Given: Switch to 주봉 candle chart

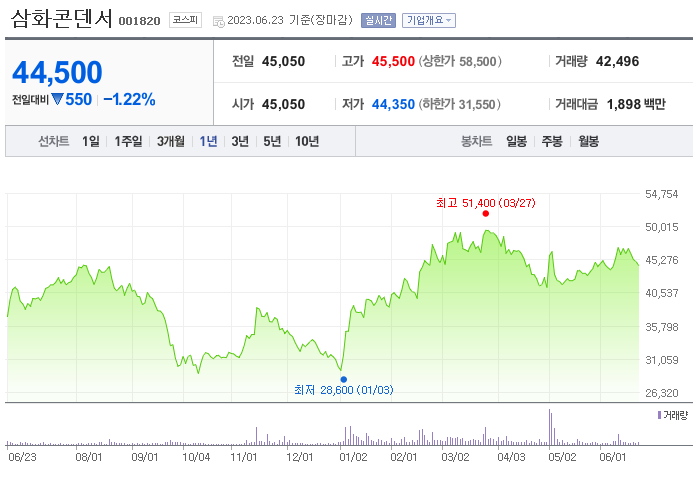Looking at the screenshot, I should click(552, 141).
